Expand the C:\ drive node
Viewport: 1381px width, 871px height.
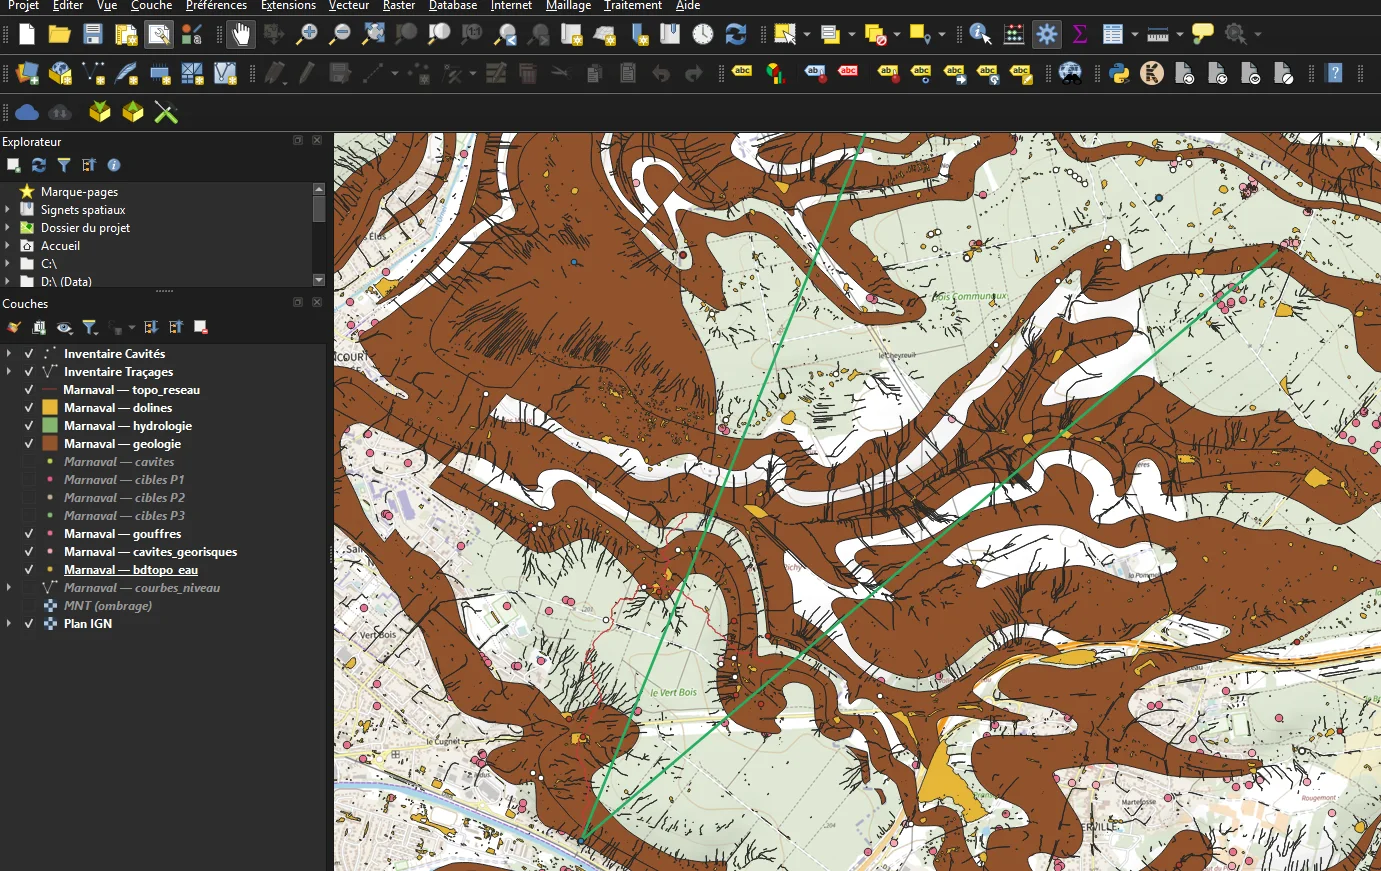[8, 264]
